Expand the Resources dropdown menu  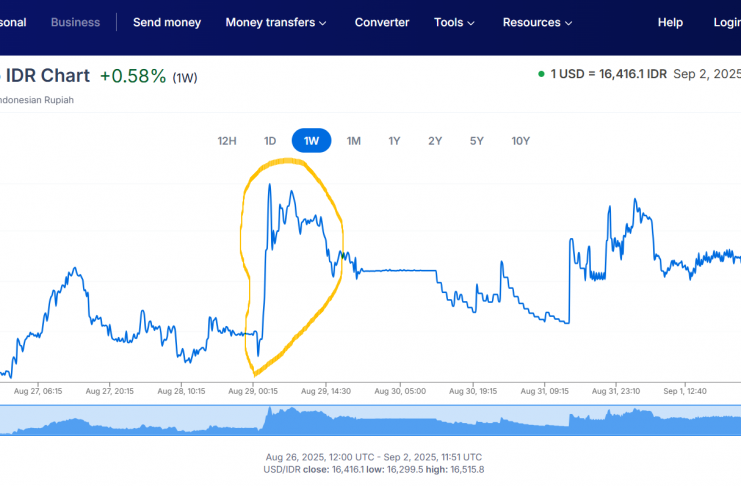(538, 22)
